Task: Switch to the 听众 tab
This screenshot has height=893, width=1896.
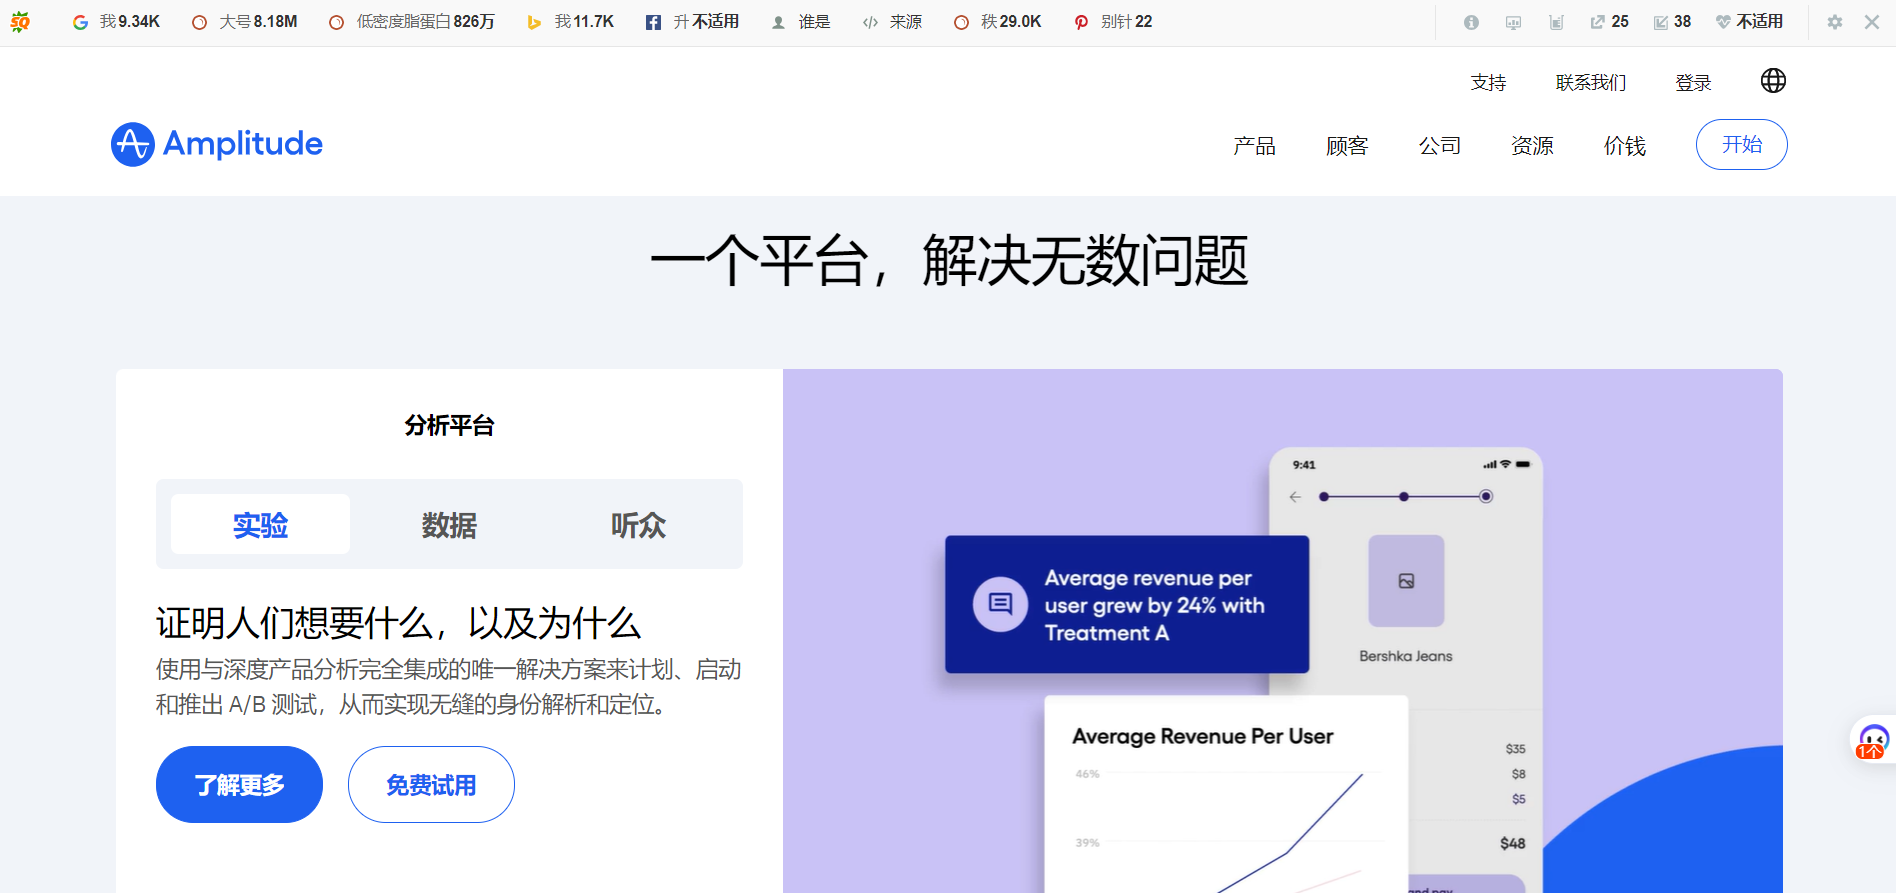Action: click(638, 524)
